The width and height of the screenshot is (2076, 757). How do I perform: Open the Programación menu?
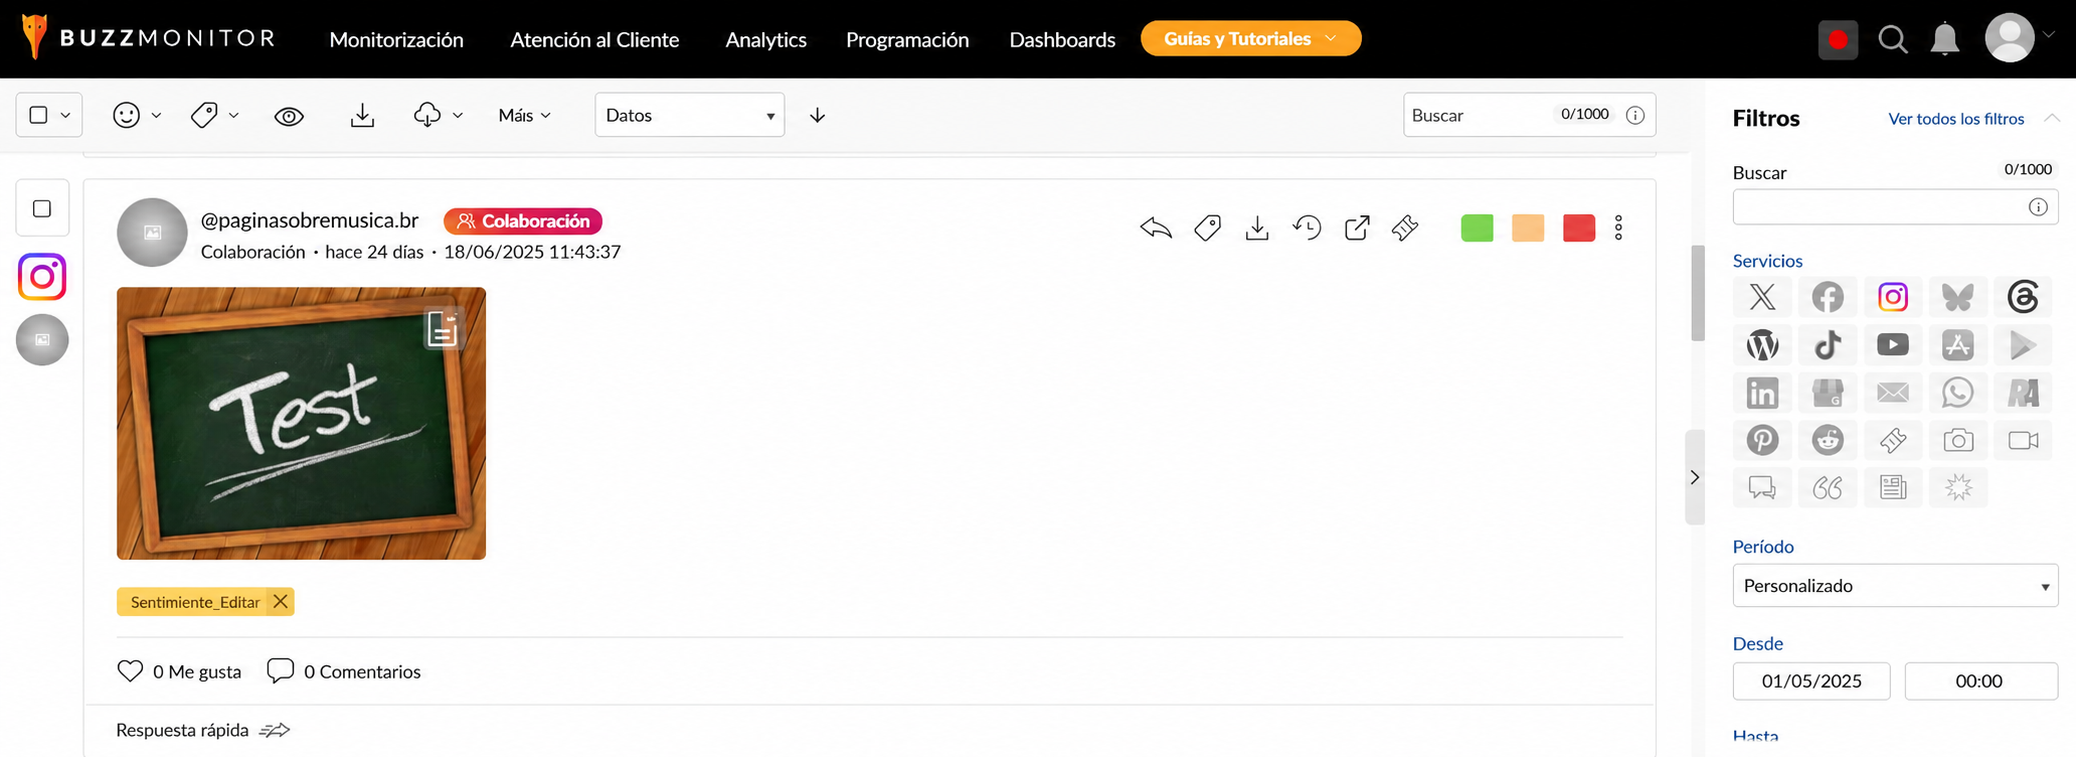(x=907, y=39)
